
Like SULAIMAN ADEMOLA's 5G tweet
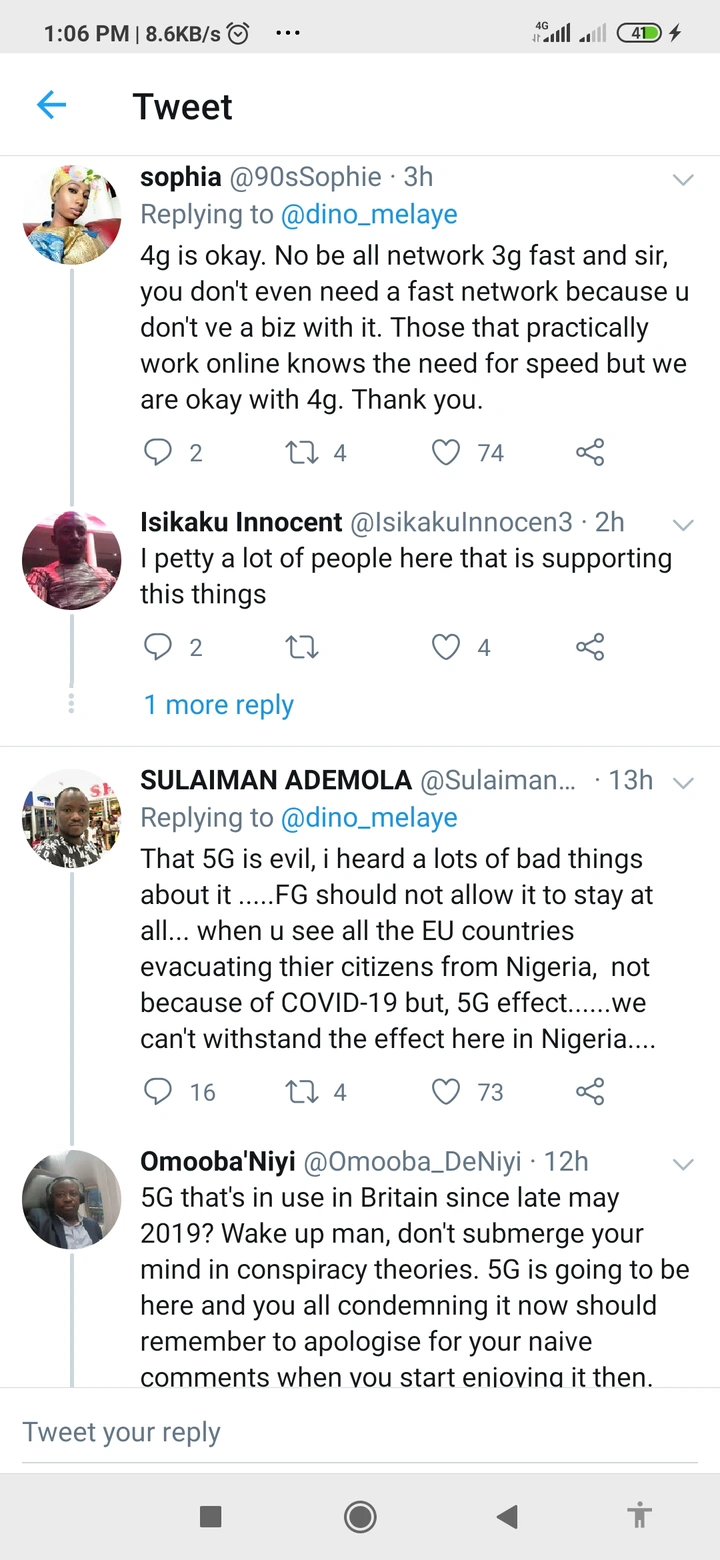tap(445, 1092)
